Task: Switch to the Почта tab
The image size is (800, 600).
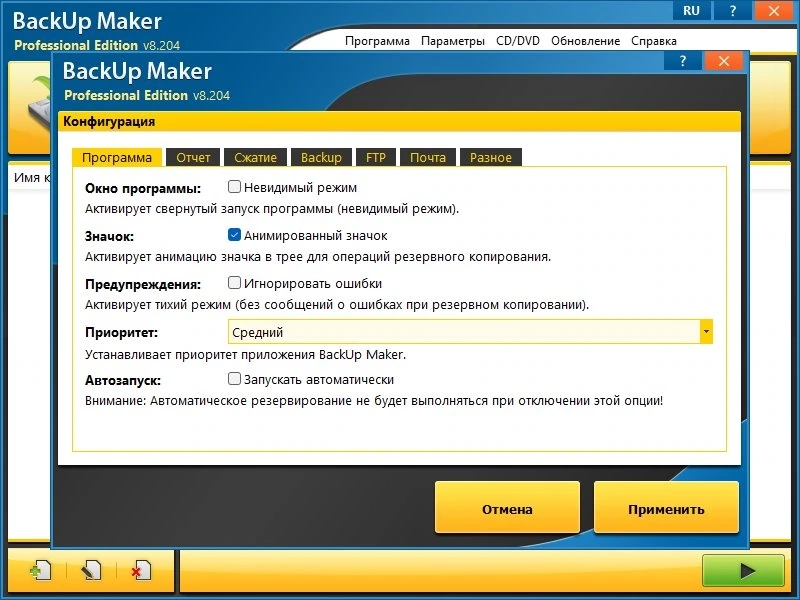Action: [428, 157]
